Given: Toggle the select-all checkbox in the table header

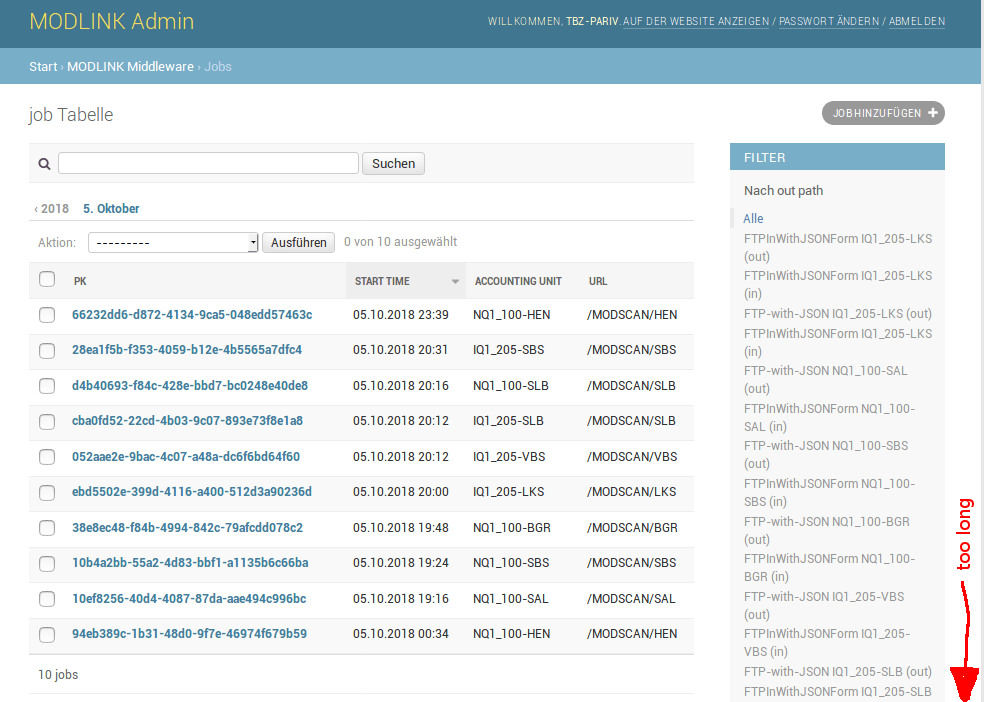Looking at the screenshot, I should pyautogui.click(x=46, y=280).
